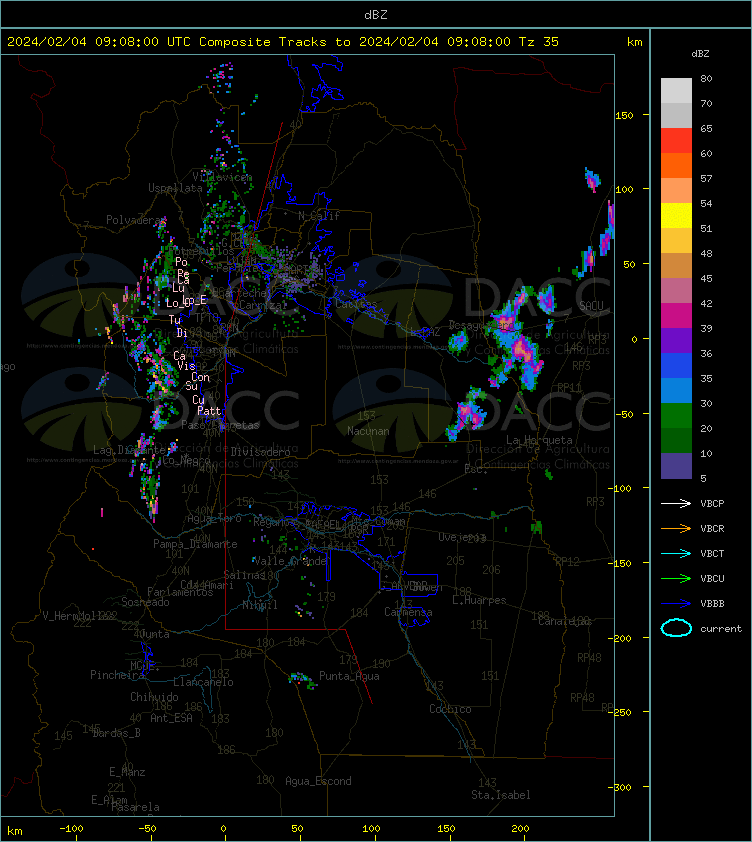Screen dimensions: 752x842
Task: Click the 'VBCU' legend label
Action: pos(712,578)
